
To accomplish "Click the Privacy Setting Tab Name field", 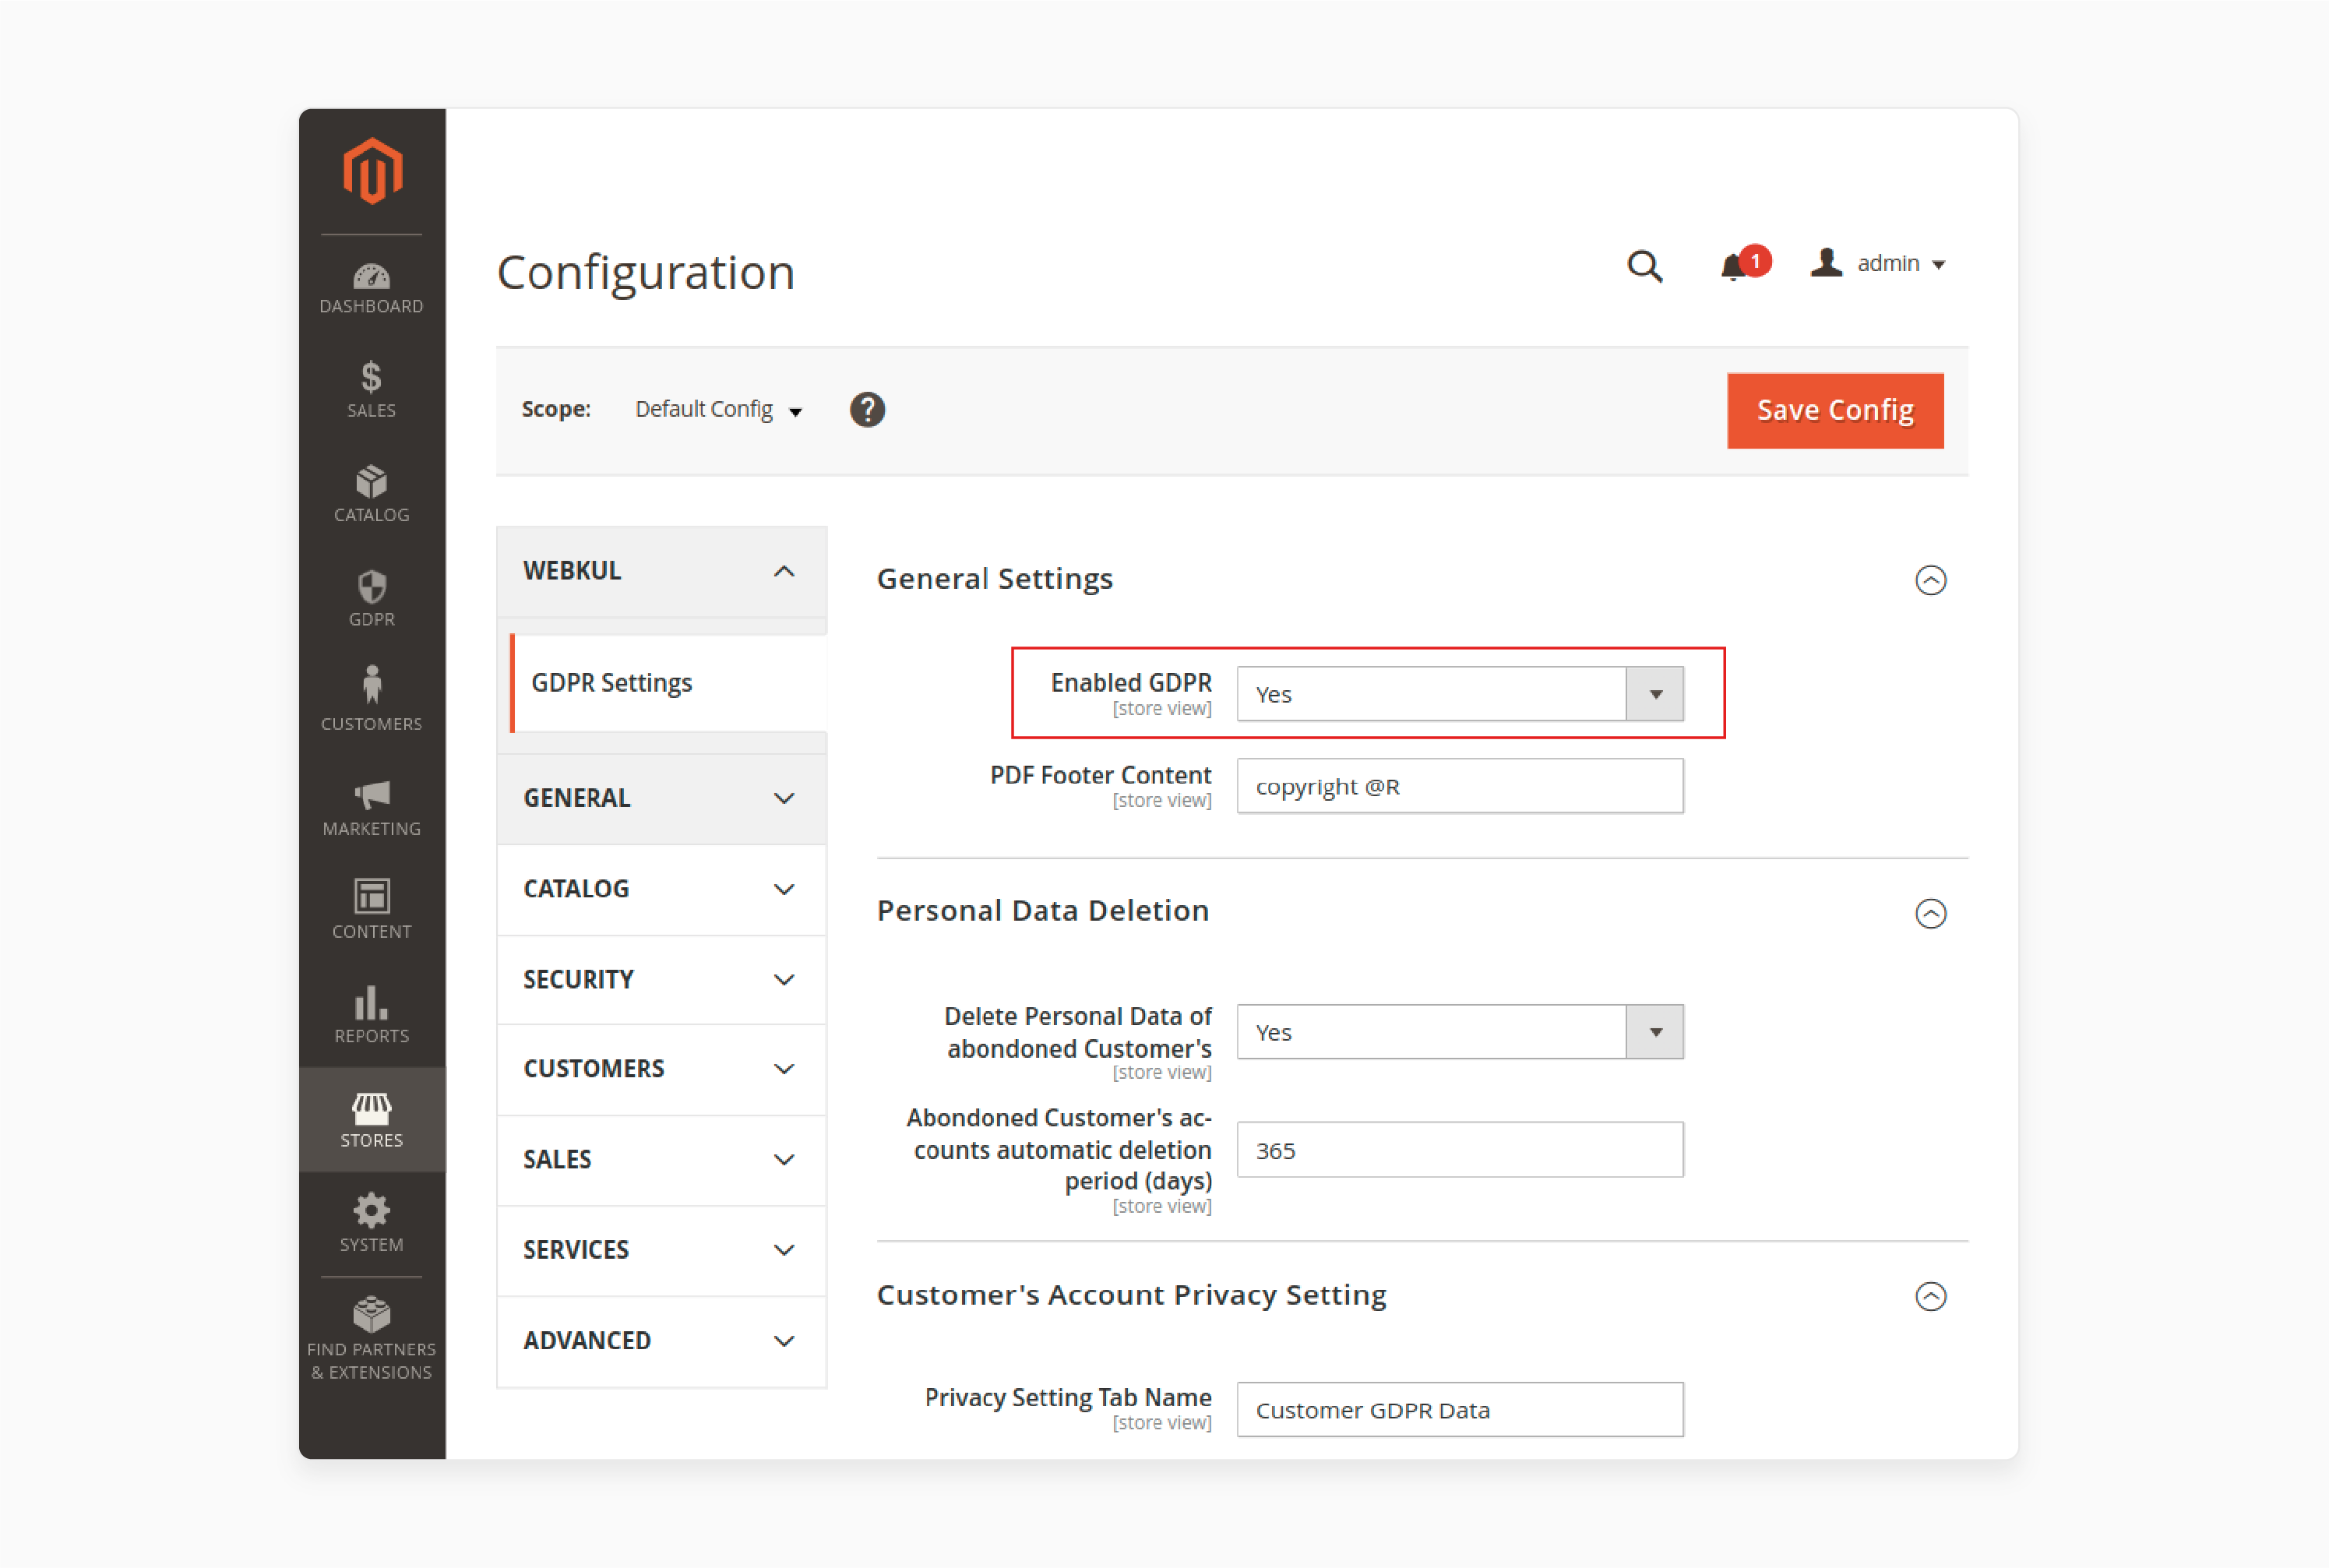I will coord(1460,1410).
